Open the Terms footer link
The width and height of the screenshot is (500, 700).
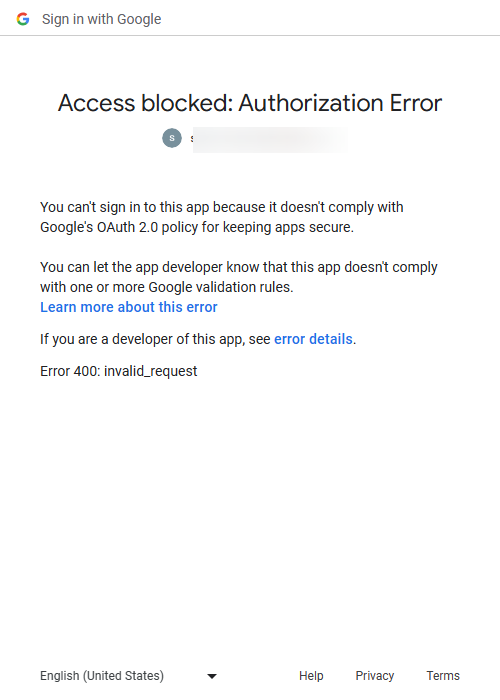pos(443,676)
